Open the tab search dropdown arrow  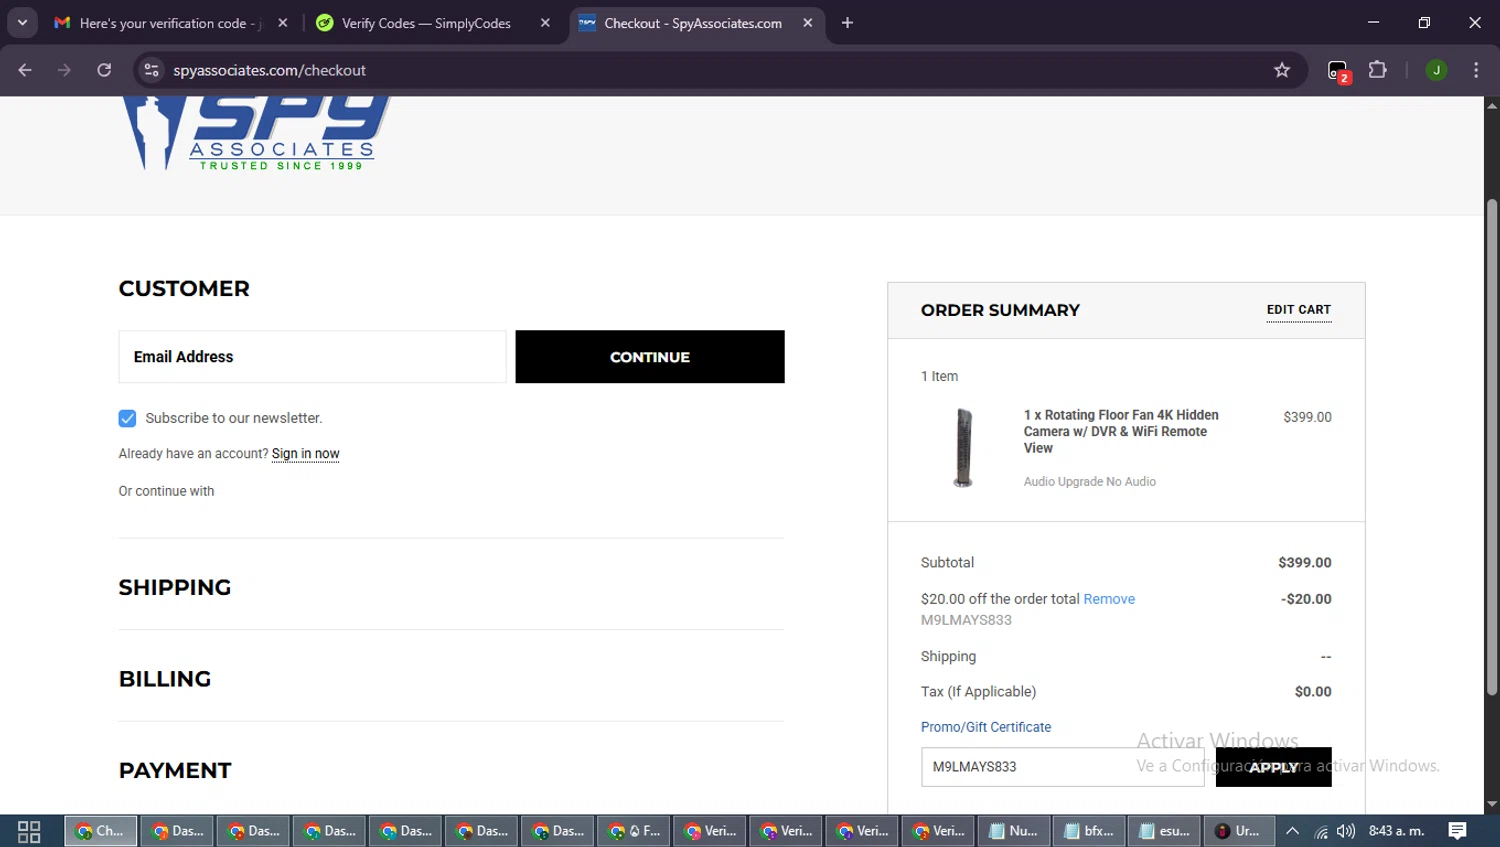tap(22, 23)
